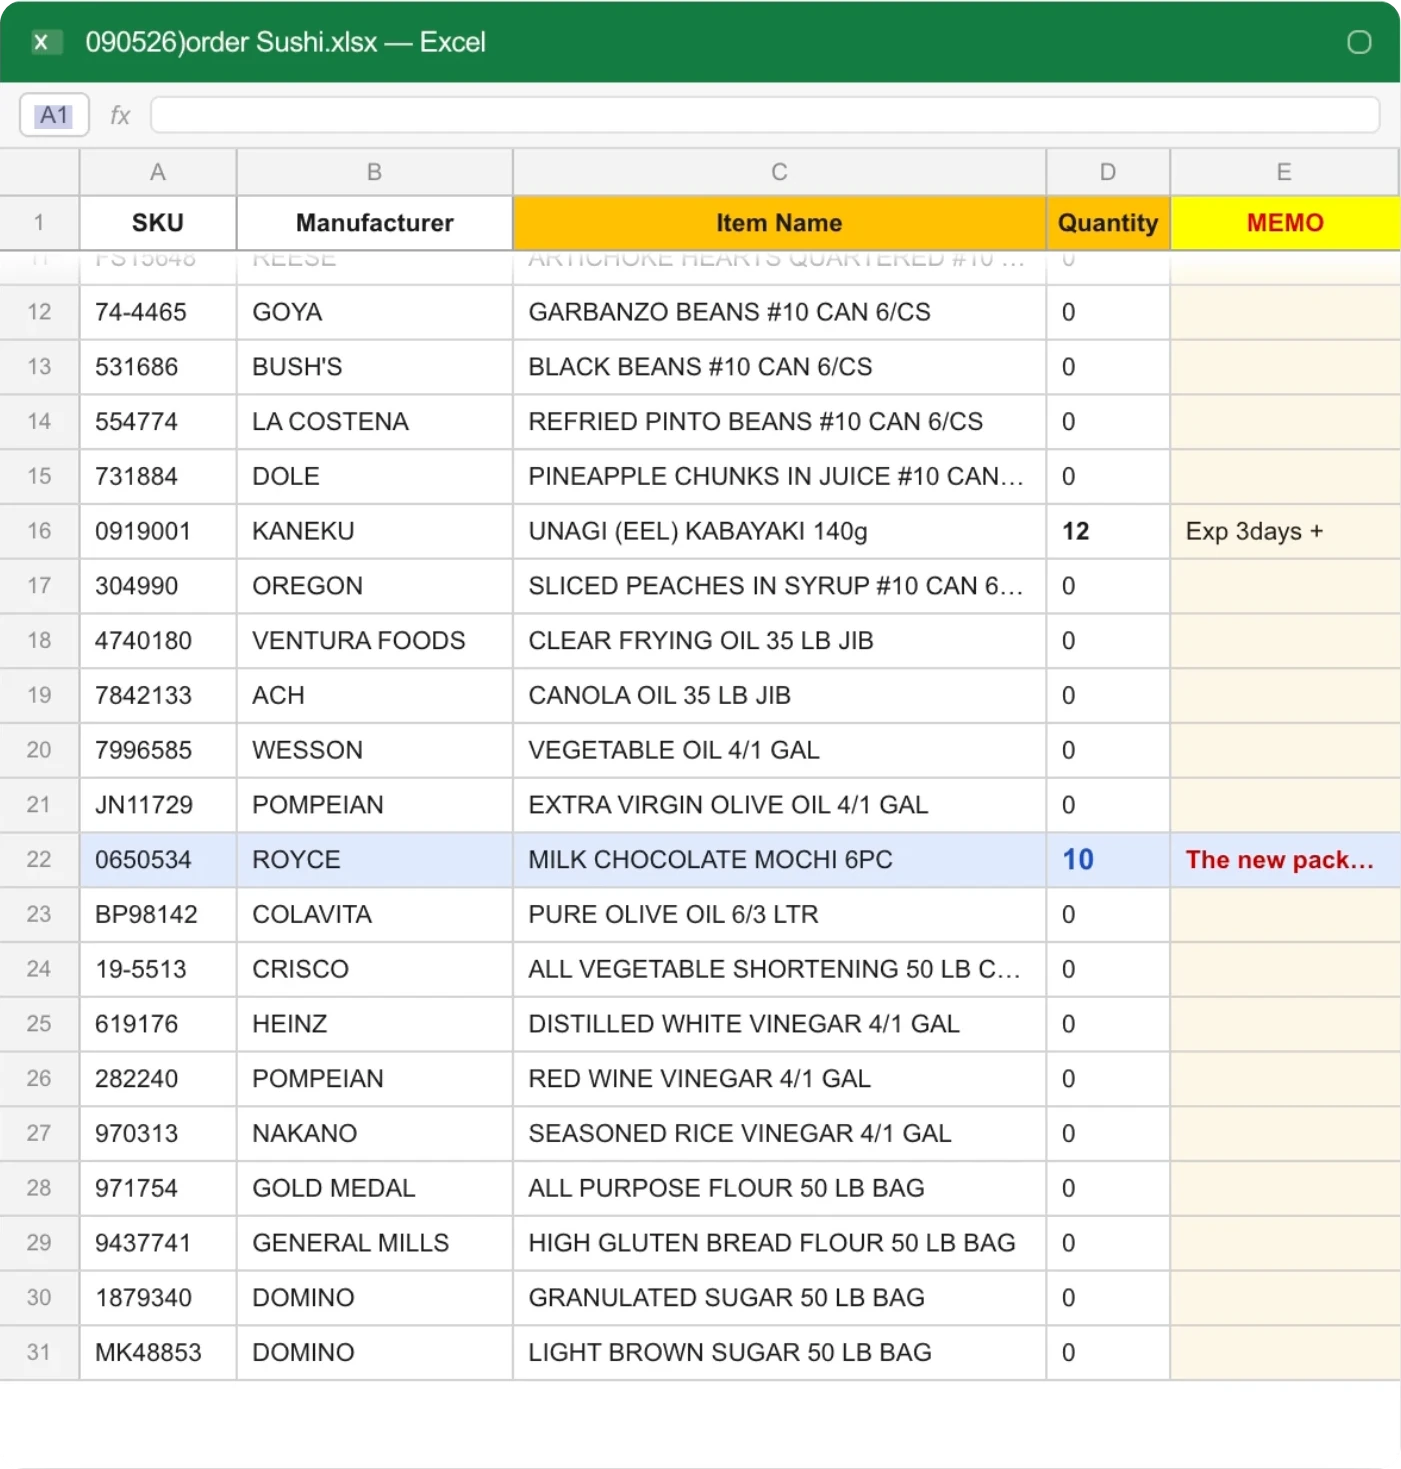
Task: Select row 16 header
Action: pos(39,531)
